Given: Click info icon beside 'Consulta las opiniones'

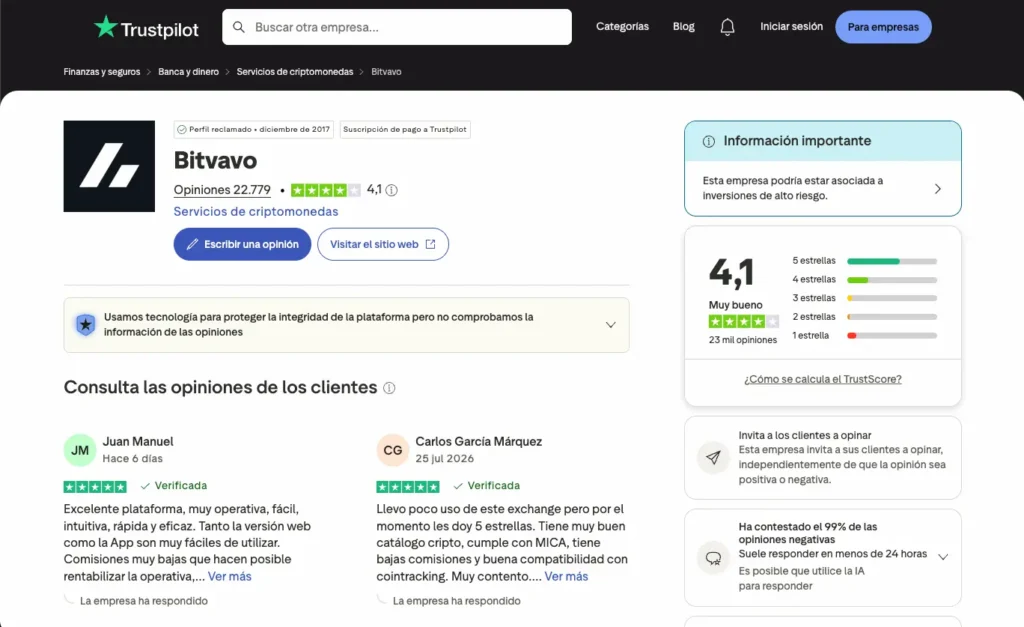Looking at the screenshot, I should point(389,388).
